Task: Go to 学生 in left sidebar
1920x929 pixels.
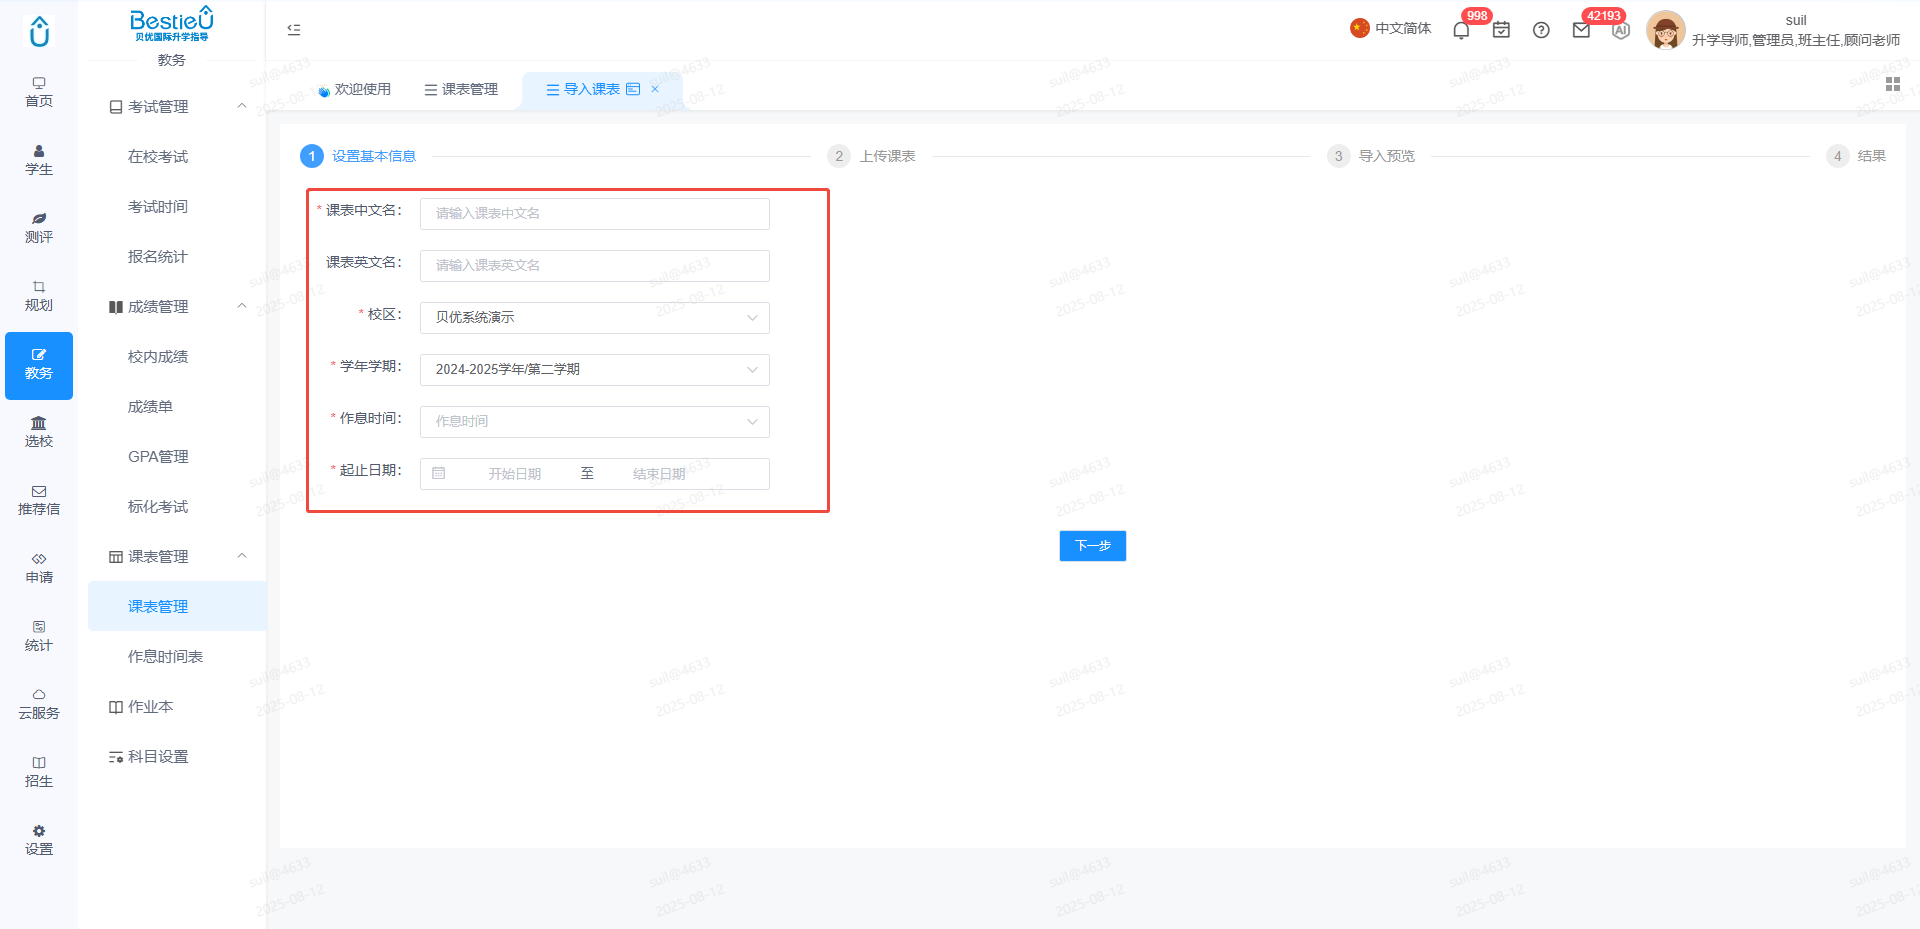Action: pyautogui.click(x=39, y=160)
